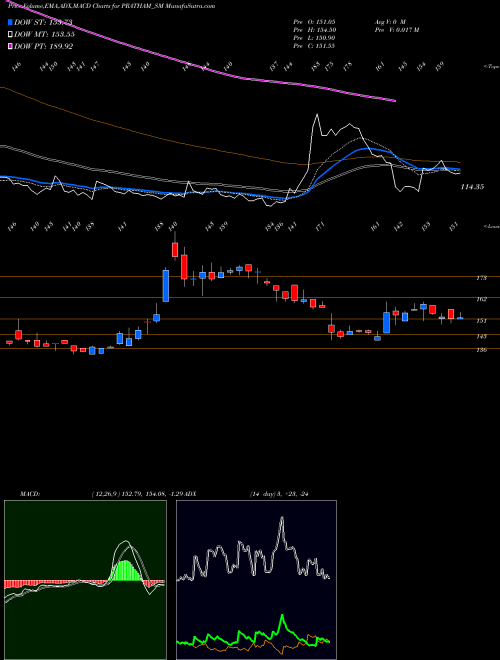Click the MACD (12,26,9) values text
The height and width of the screenshot is (660, 500).
click(x=137, y=494)
